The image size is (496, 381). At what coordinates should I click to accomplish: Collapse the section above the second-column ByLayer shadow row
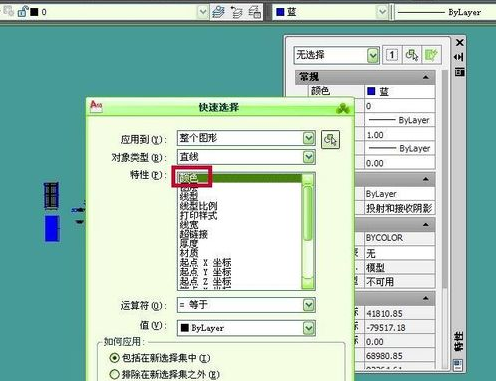click(426, 179)
